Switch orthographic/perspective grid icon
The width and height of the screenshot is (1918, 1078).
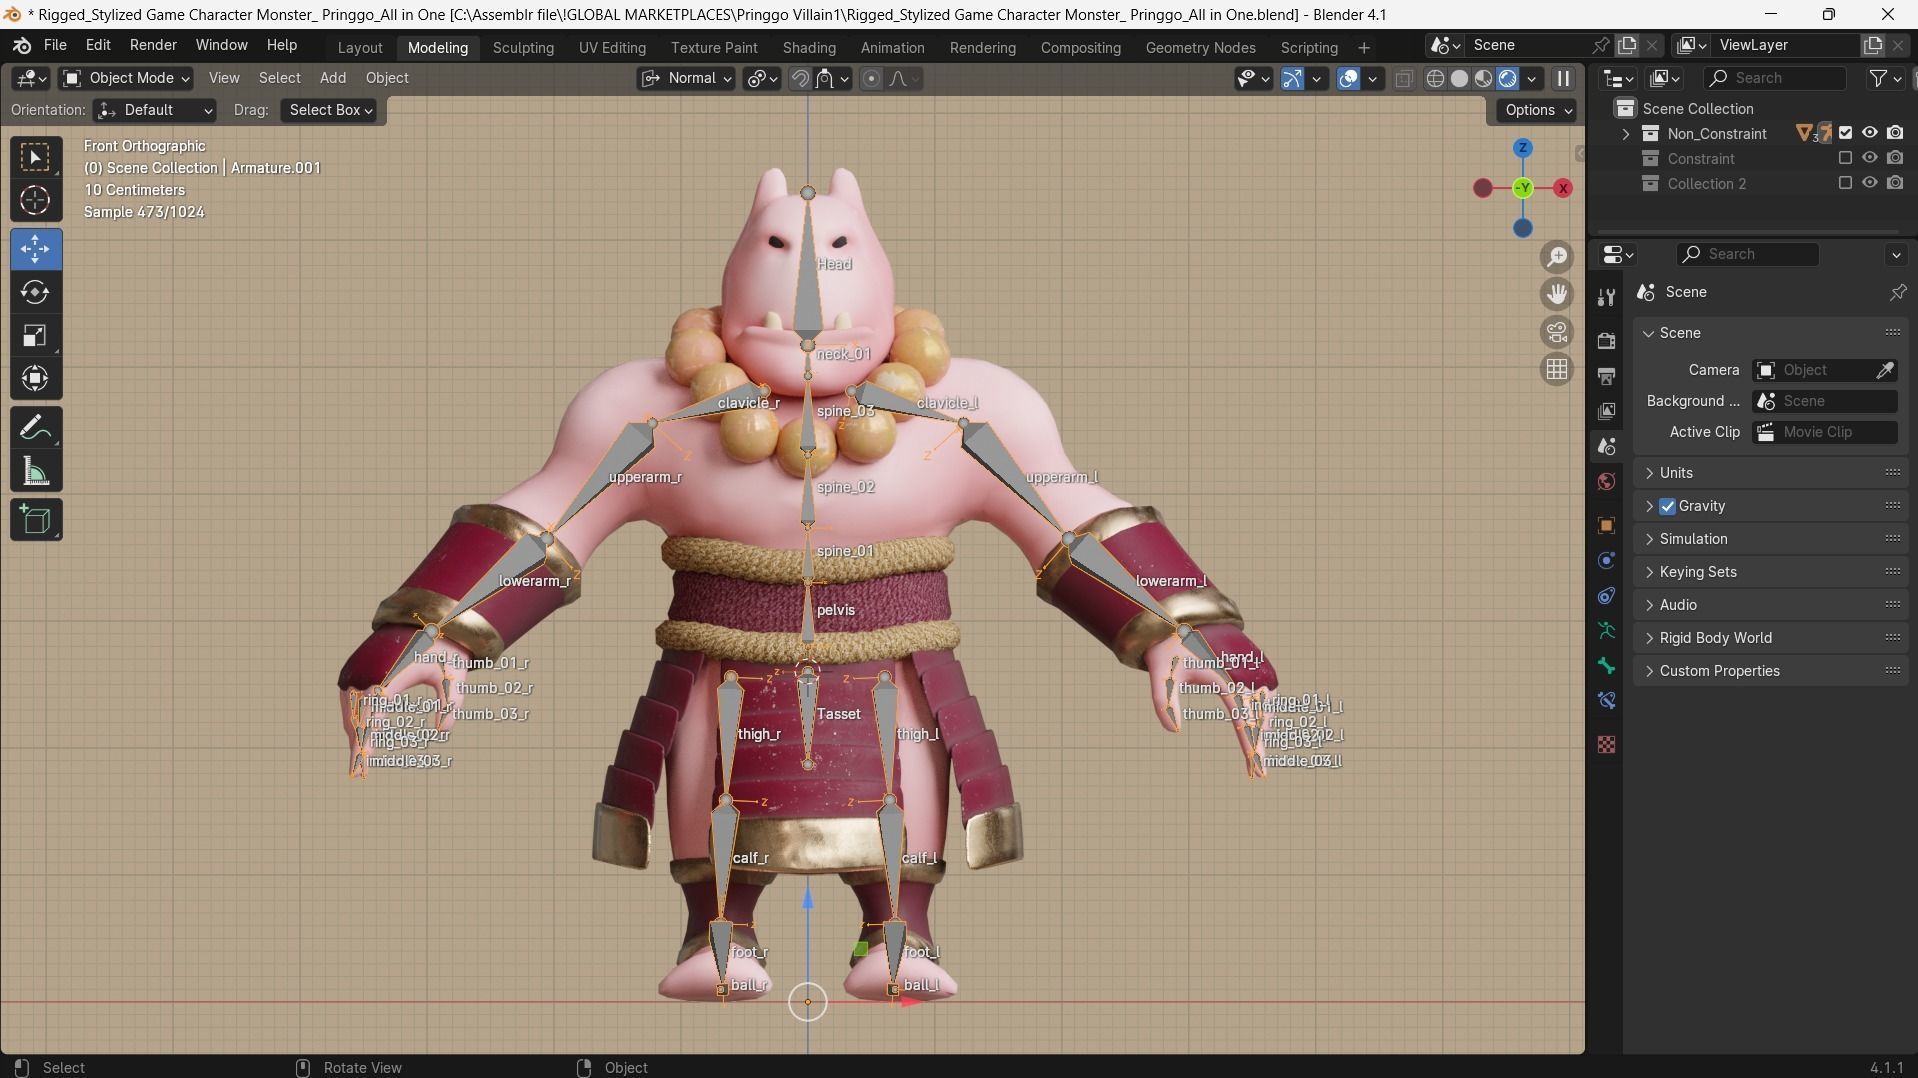1557,369
